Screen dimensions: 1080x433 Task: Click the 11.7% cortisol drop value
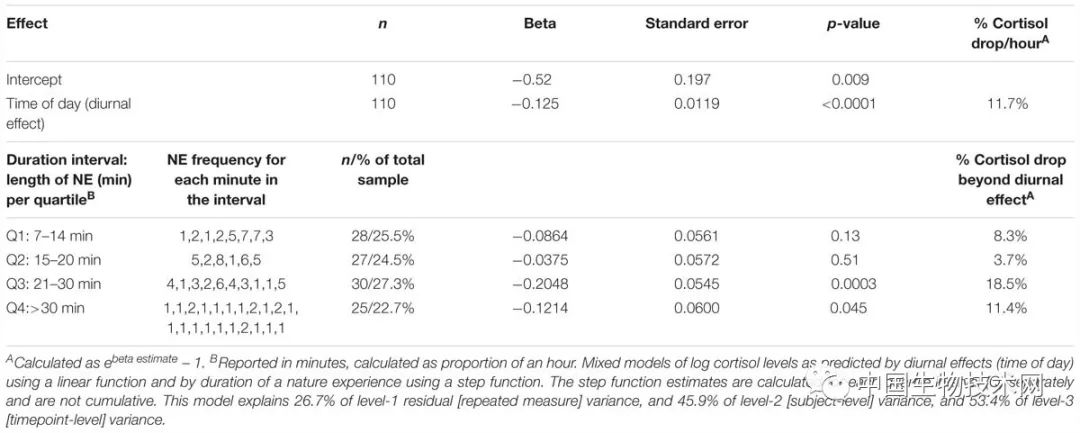(1007, 103)
